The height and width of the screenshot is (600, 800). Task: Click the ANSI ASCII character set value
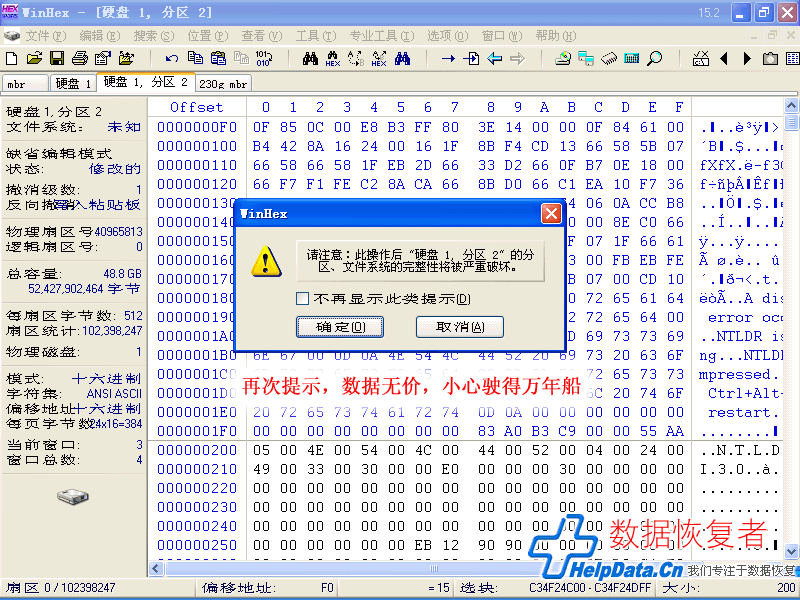114,394
